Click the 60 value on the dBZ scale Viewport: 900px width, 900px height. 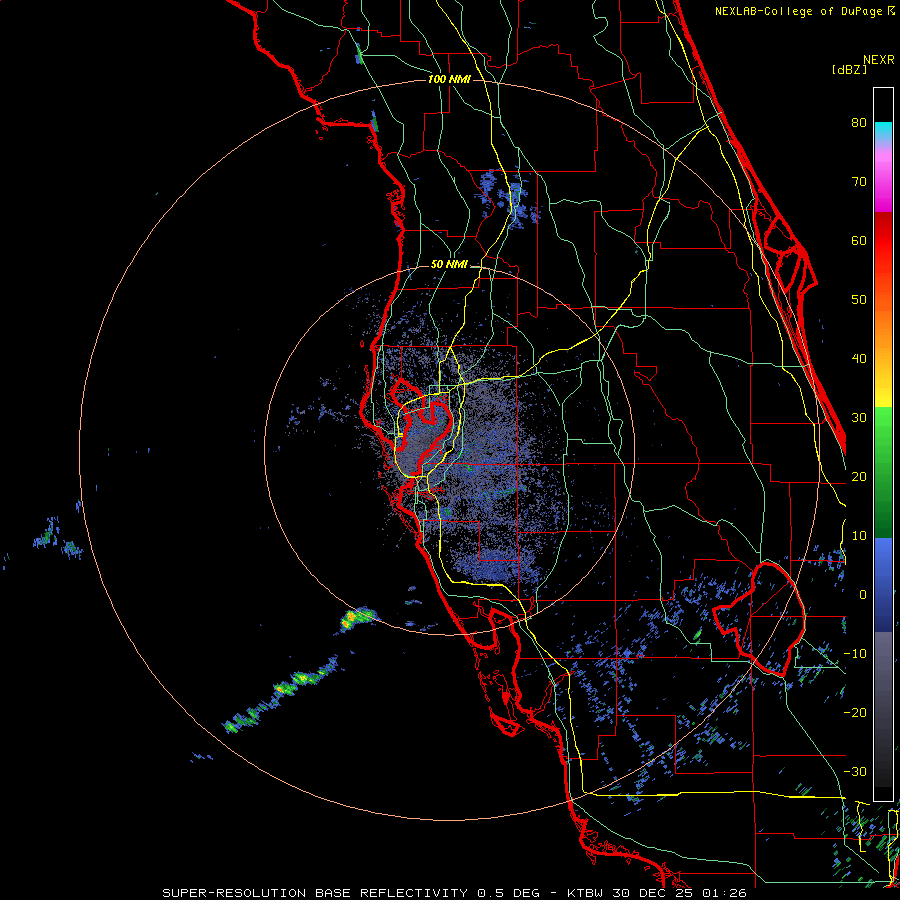pyautogui.click(x=859, y=240)
